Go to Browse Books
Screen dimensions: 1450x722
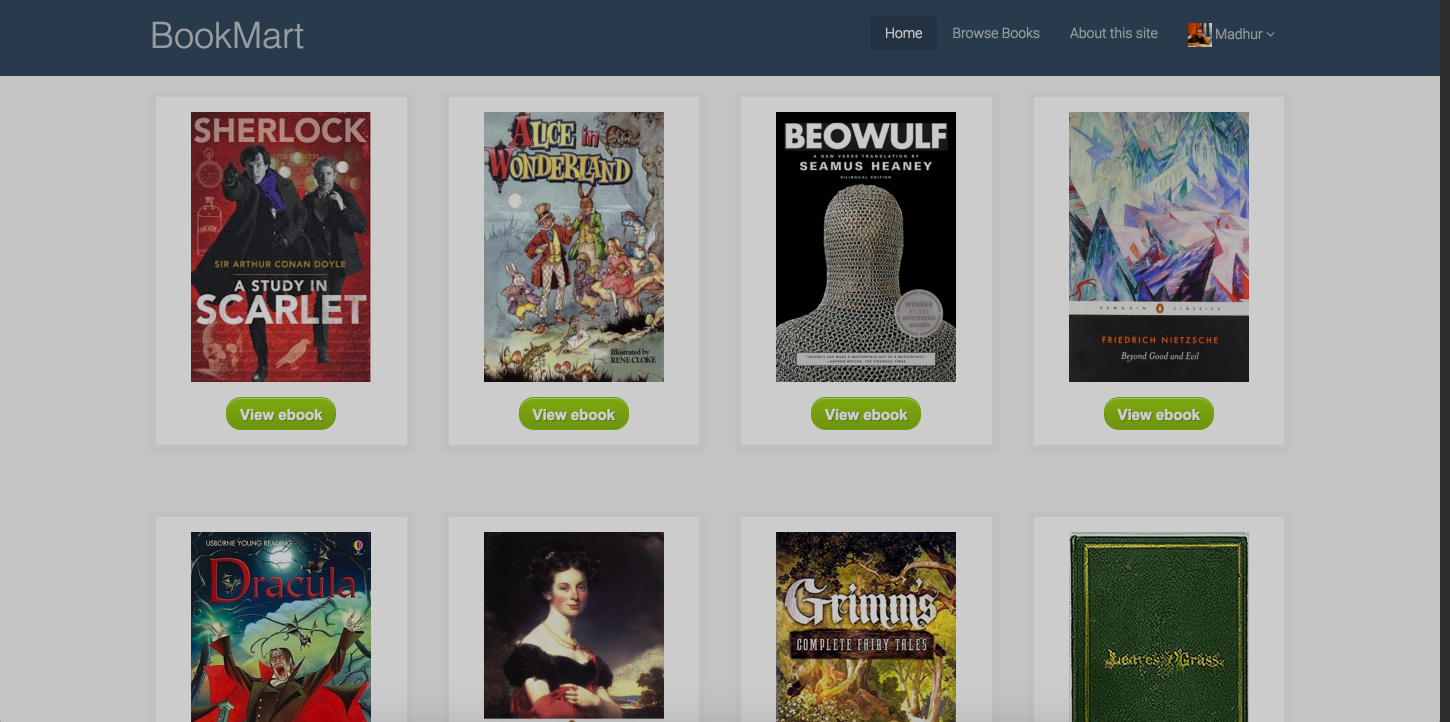996,33
